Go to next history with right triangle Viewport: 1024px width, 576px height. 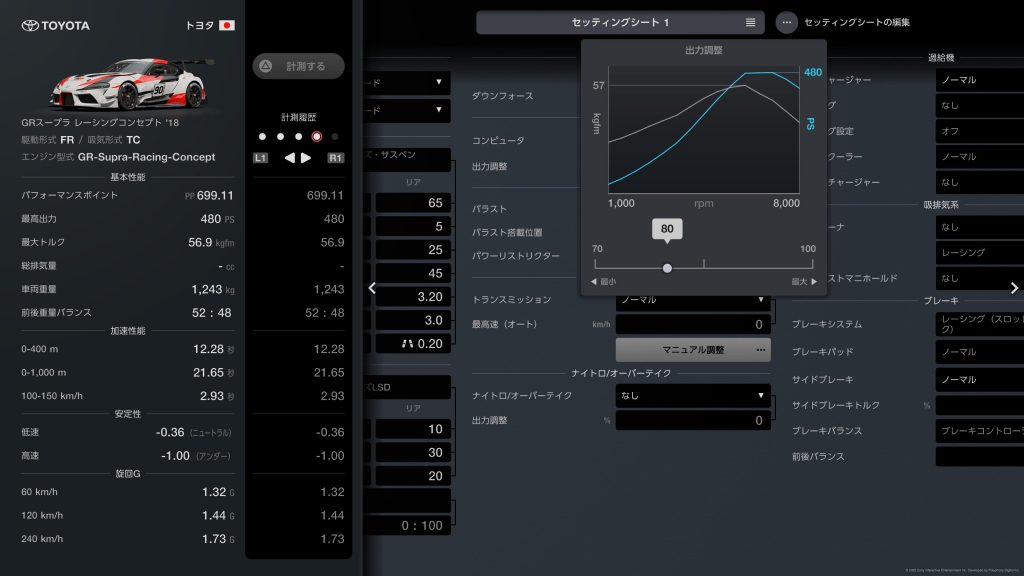(306, 158)
